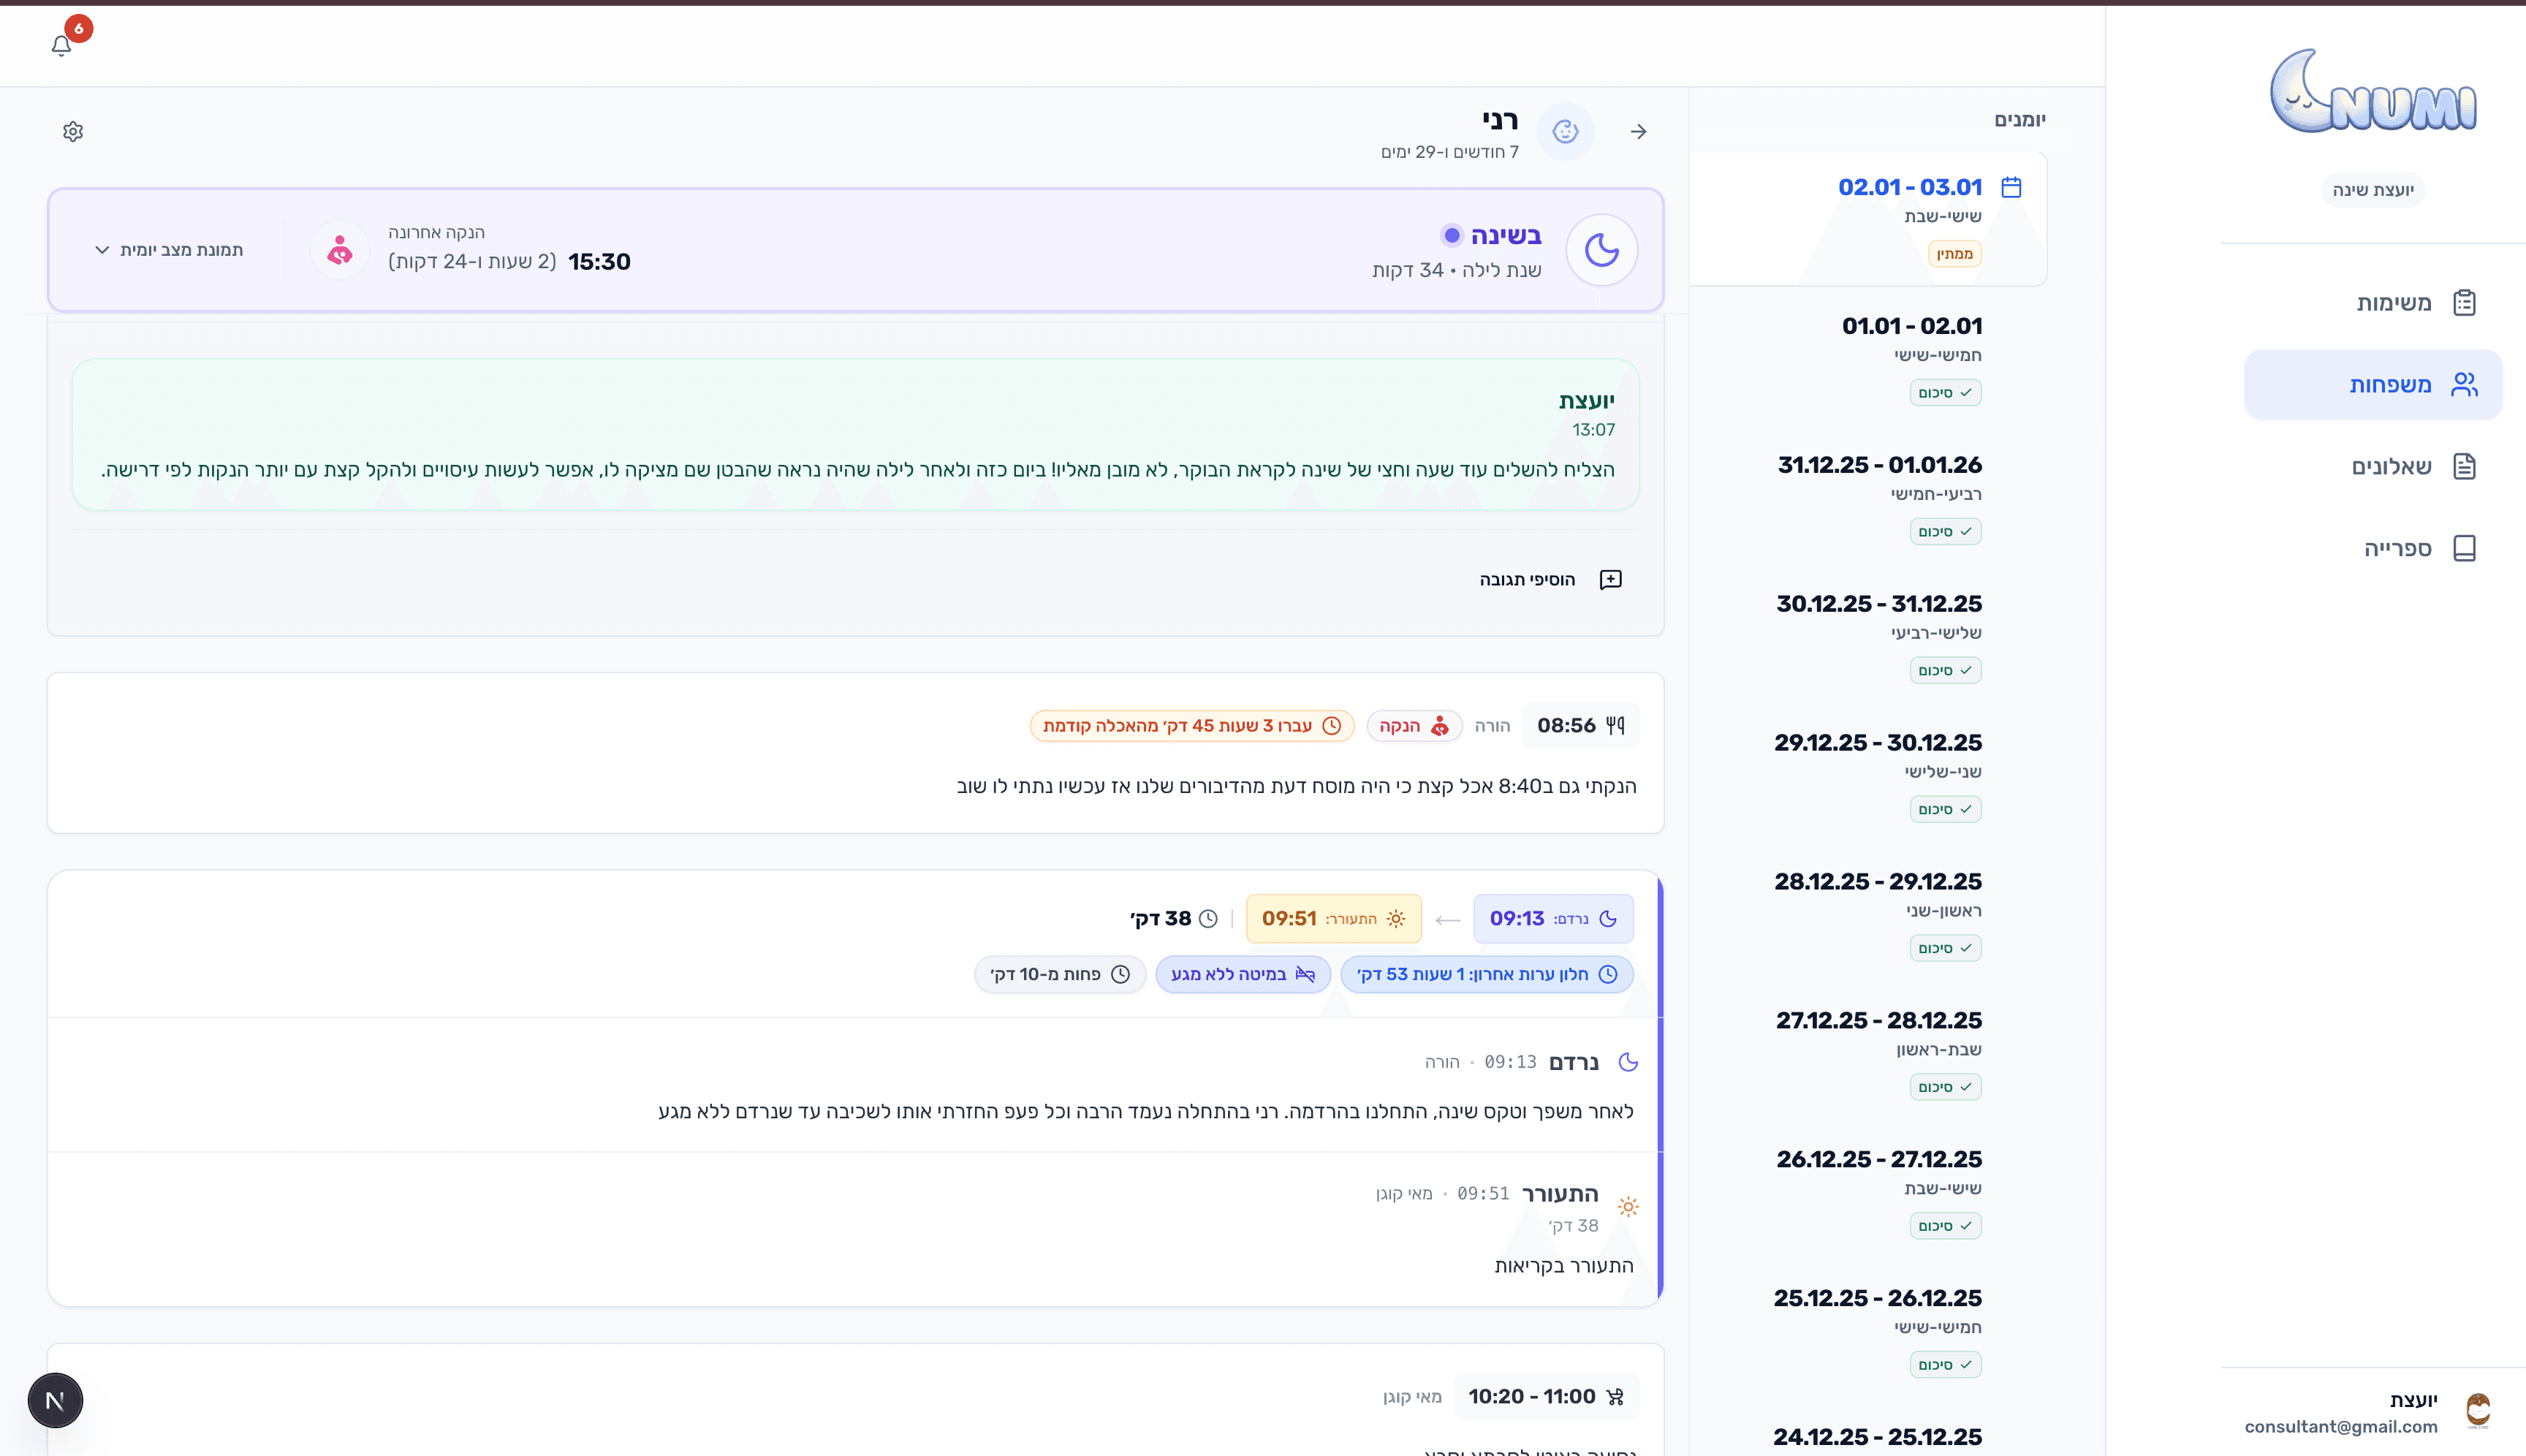Viewport: 2526px width, 1456px height.
Task: Expand the תמונת מצב יומית dropdown
Action: click(168, 250)
